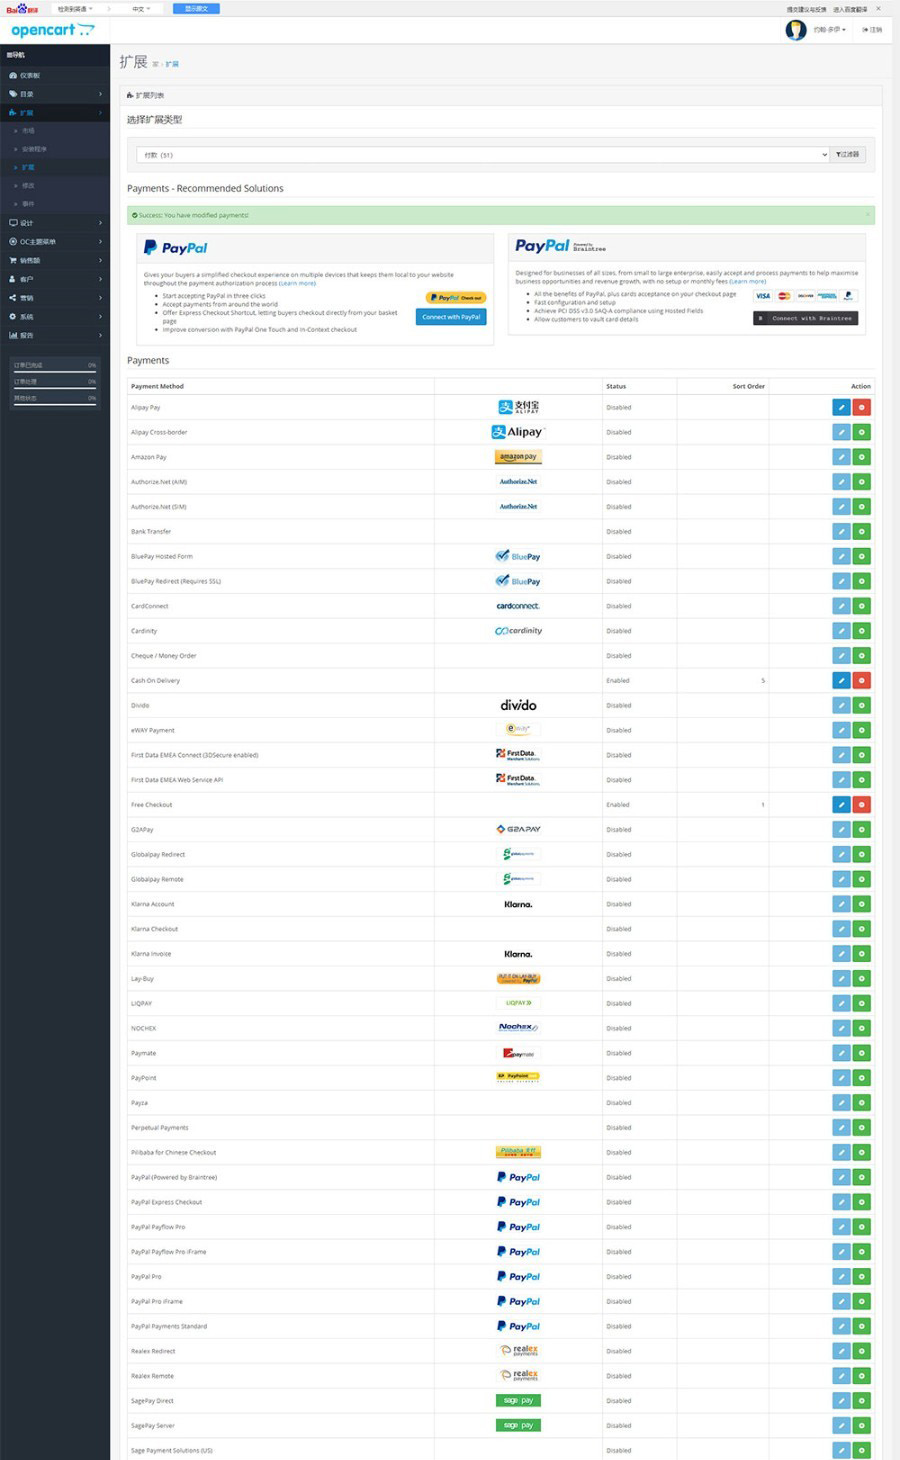Screen dimensions: 900x1460
Task: Click the edit pencil for Amazon Pay
Action: tap(841, 457)
